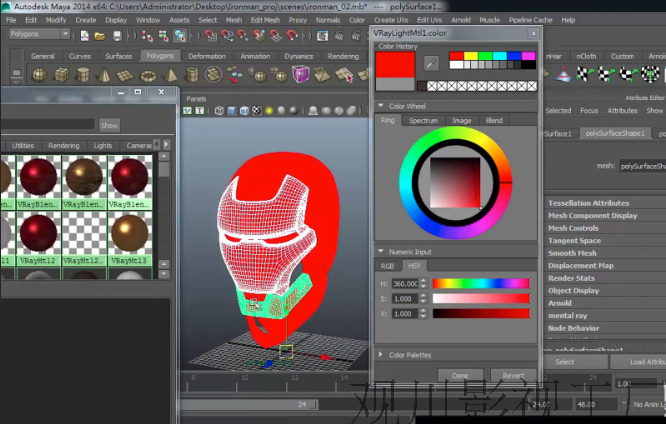666x424 pixels.
Task: Click the planar mapping checker flag icon
Action: pos(585,75)
